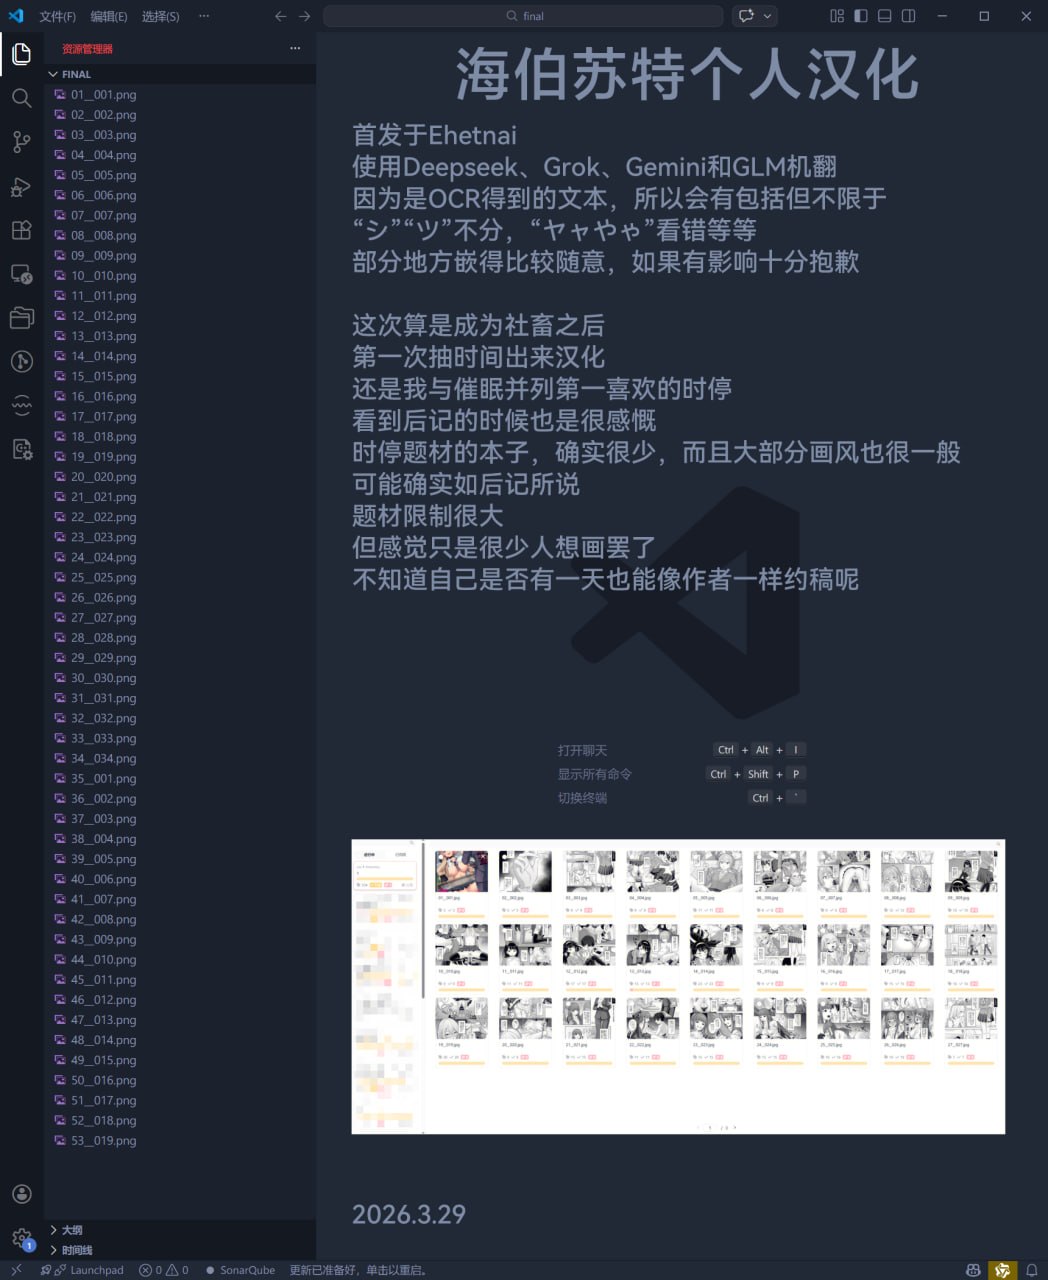Collapse the FINAL folder in Explorer
This screenshot has height=1280, width=1048.
(x=53, y=73)
